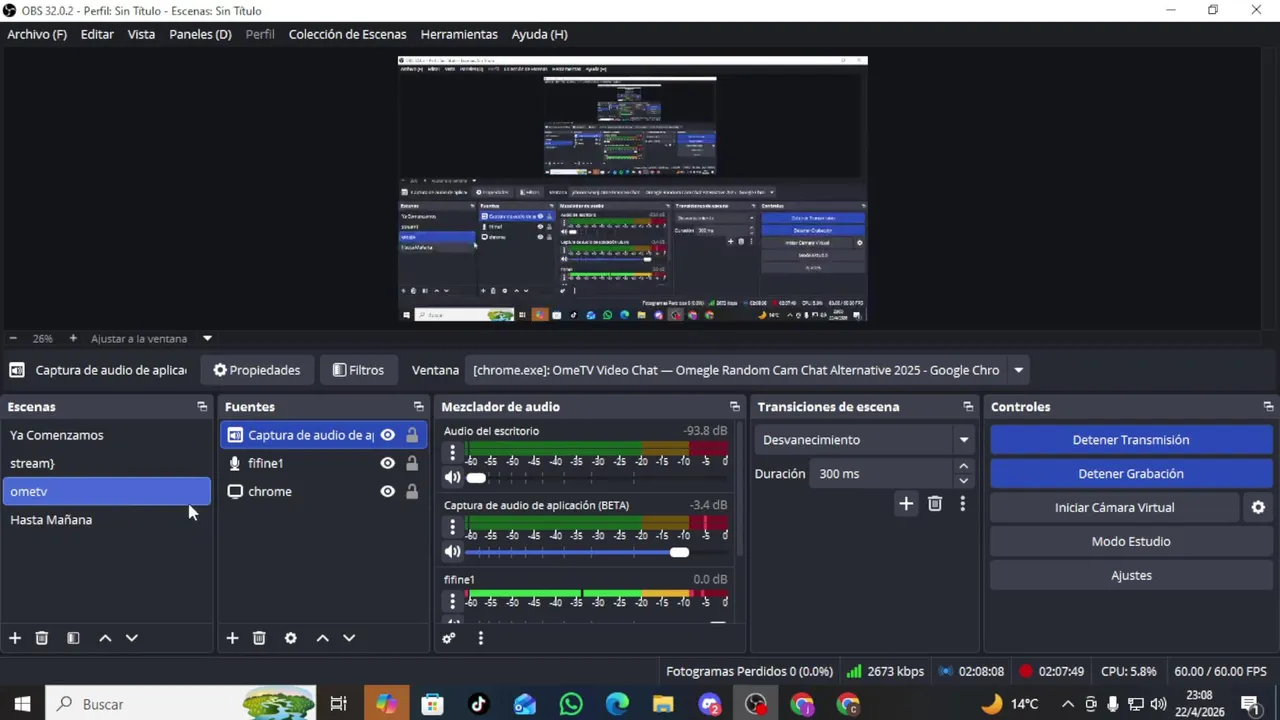
Task: Mute Captura de audio de aplicación speaker
Action: (x=453, y=552)
